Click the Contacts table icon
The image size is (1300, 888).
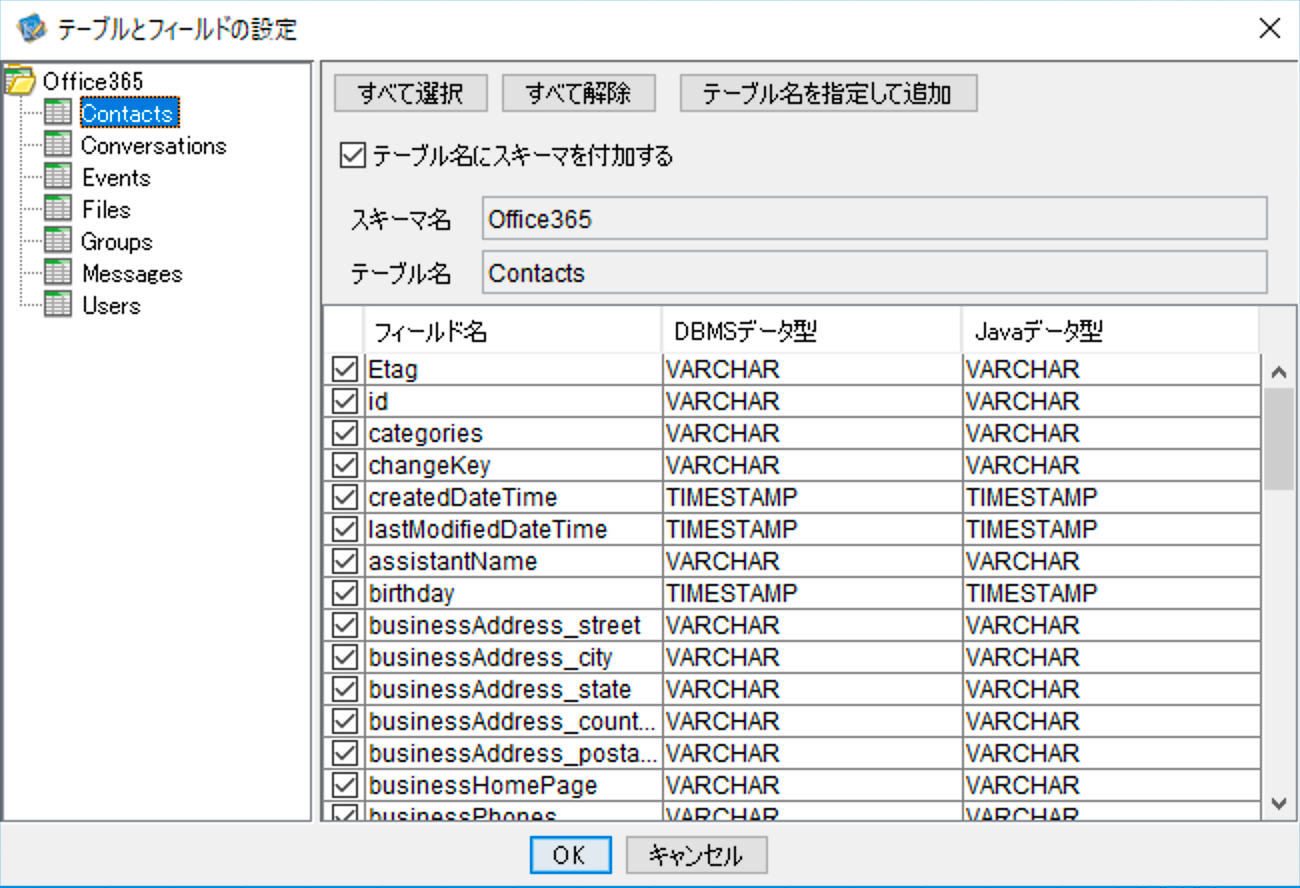(x=58, y=113)
